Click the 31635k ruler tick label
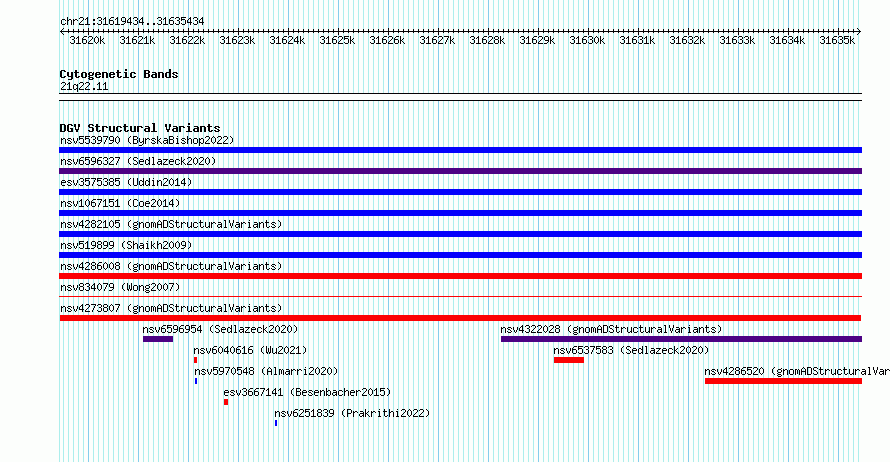890x462 pixels. point(837,41)
